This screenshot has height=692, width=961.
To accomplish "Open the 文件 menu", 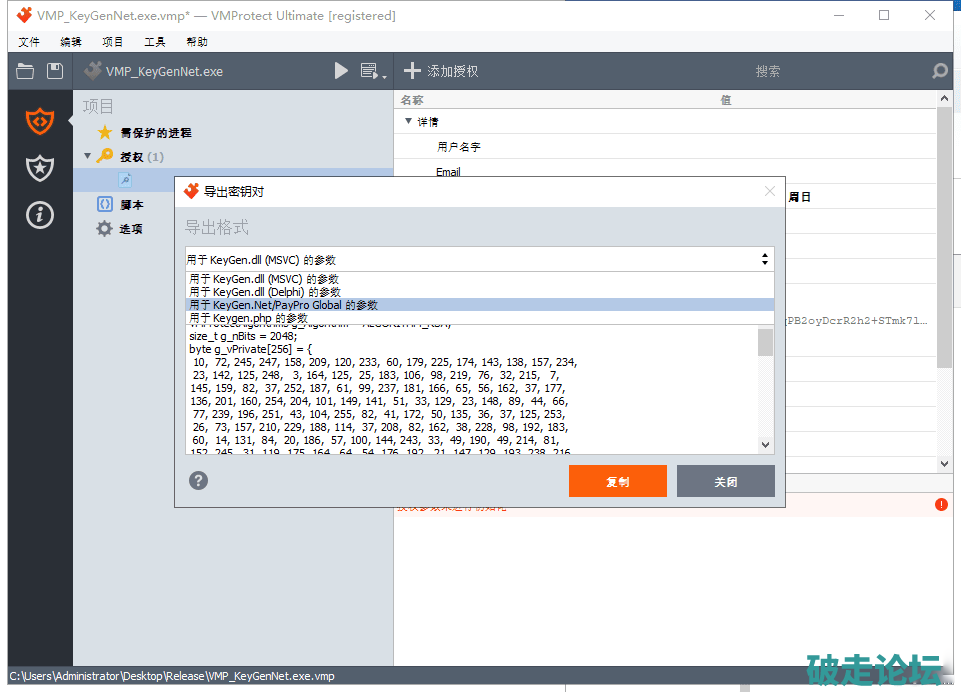I will coord(29,42).
